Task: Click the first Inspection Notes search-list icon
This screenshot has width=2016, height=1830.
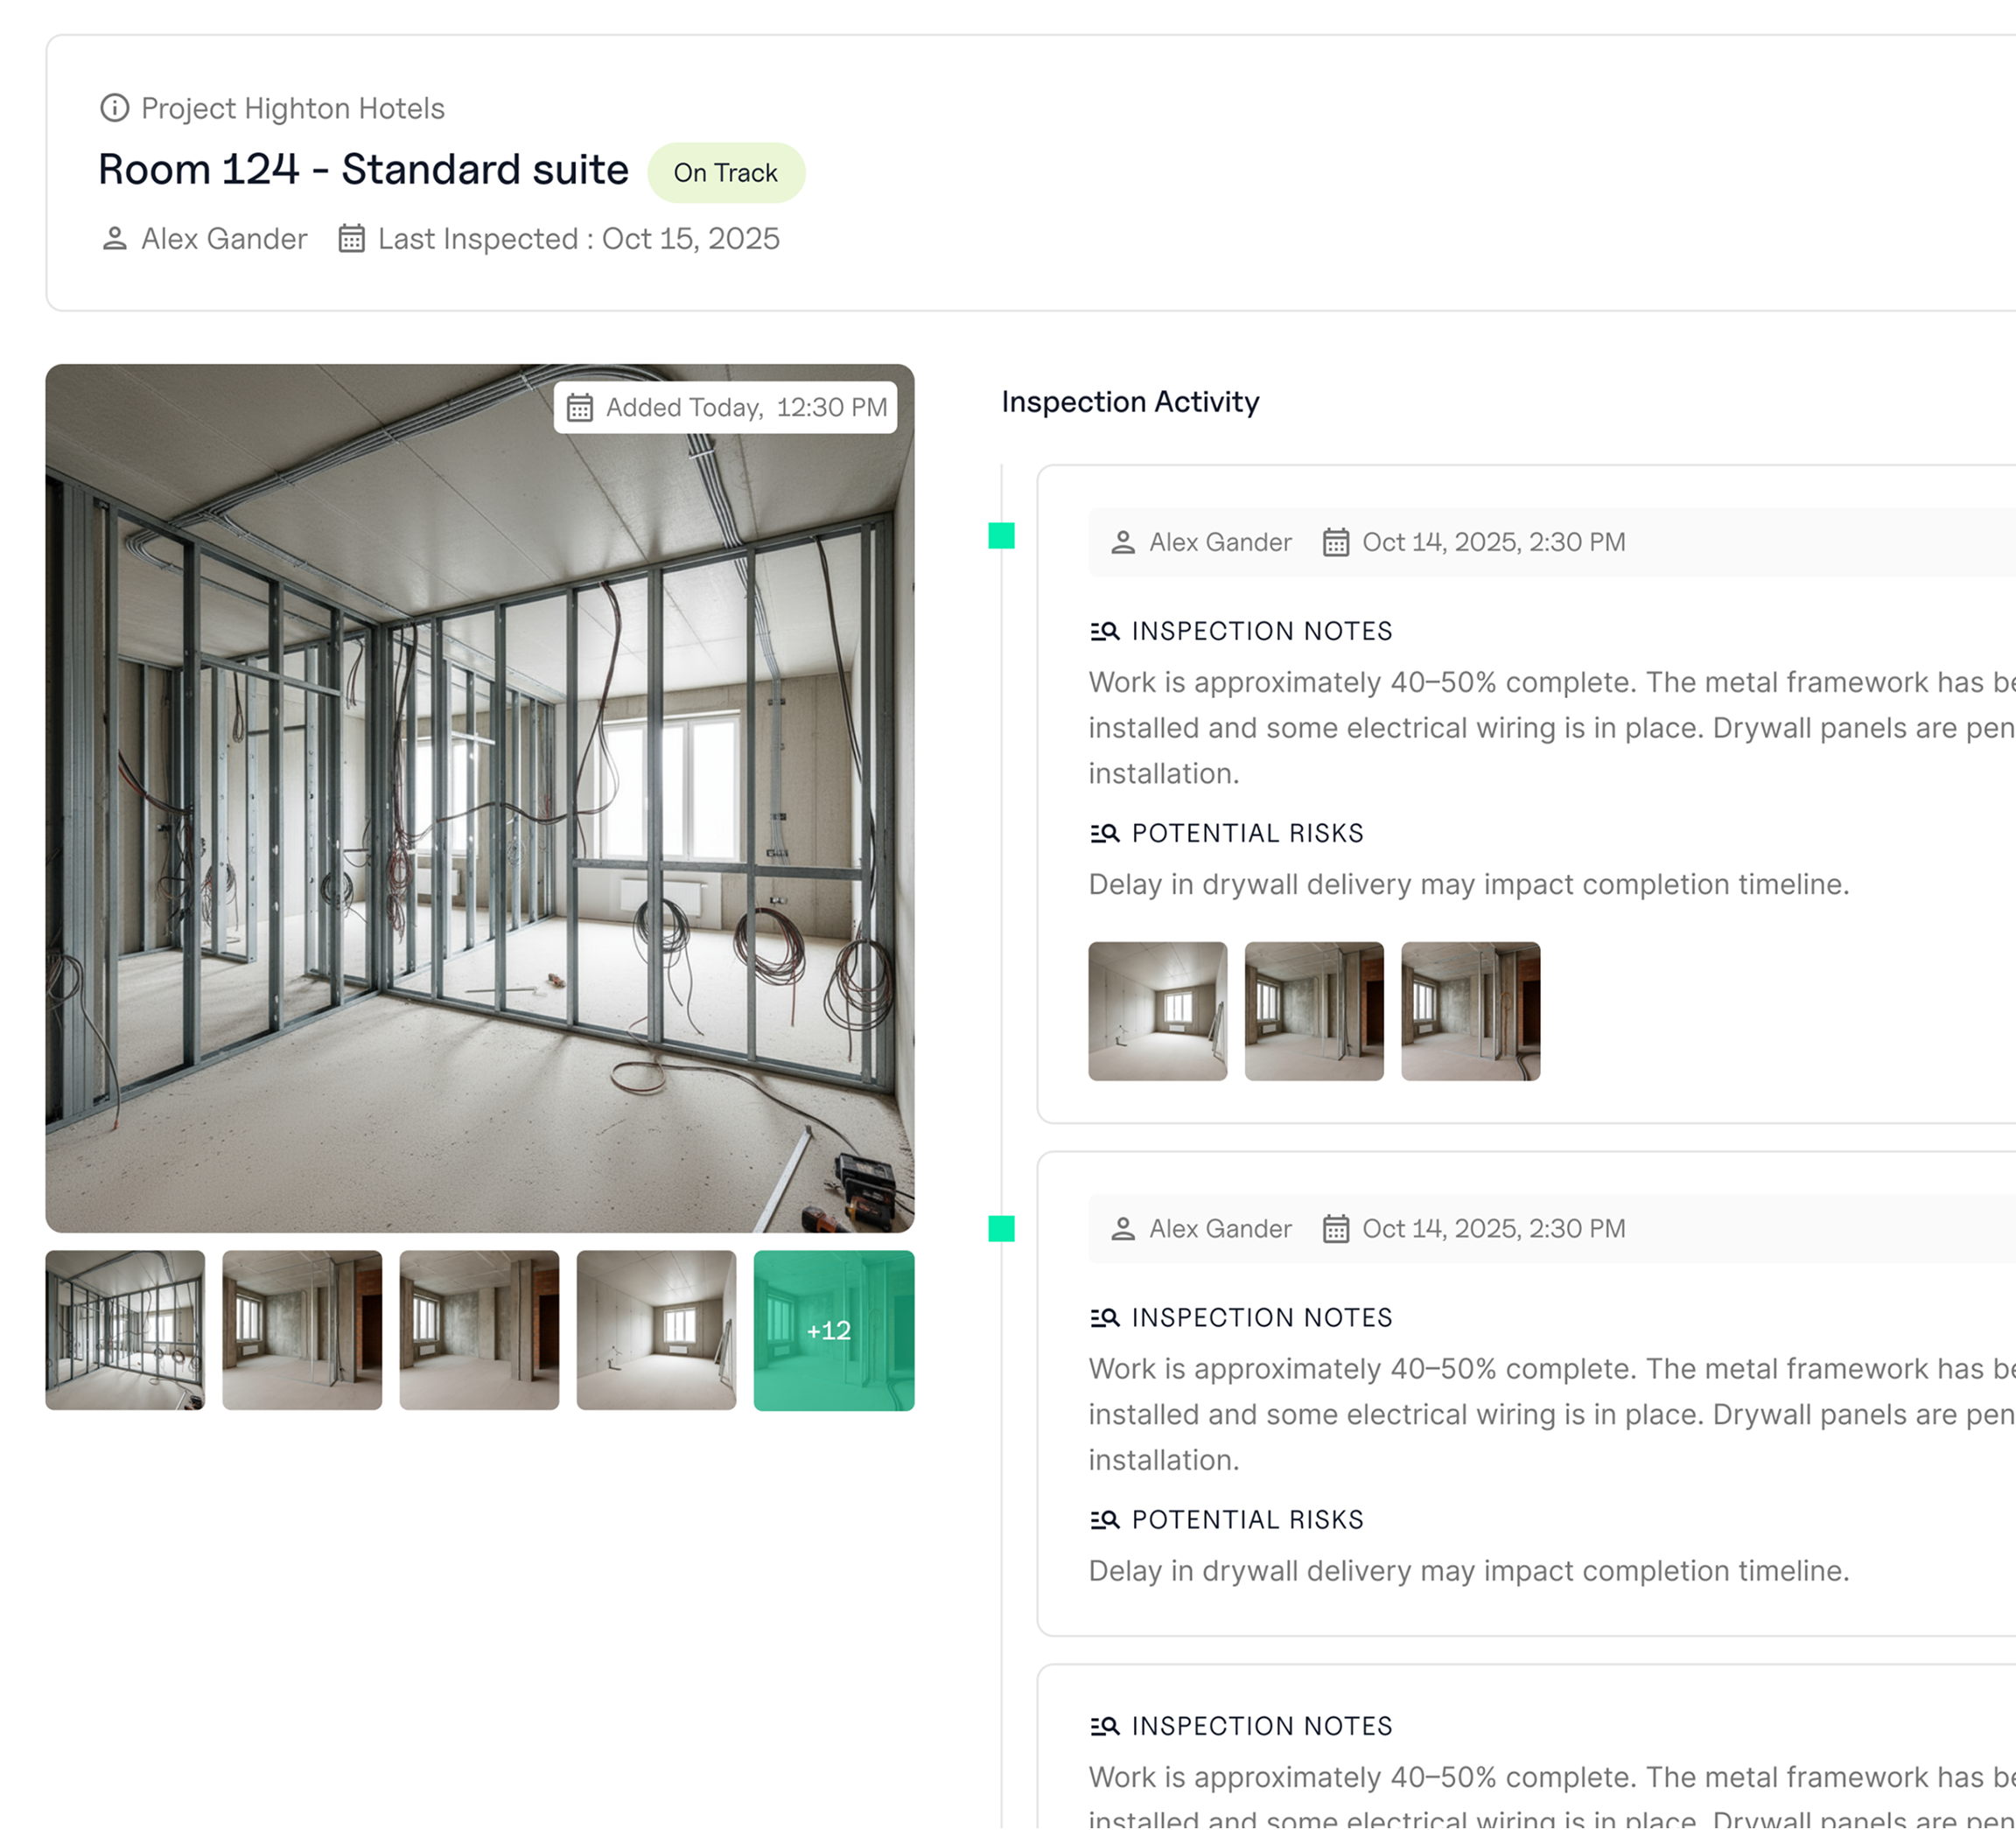Action: click(x=1105, y=631)
